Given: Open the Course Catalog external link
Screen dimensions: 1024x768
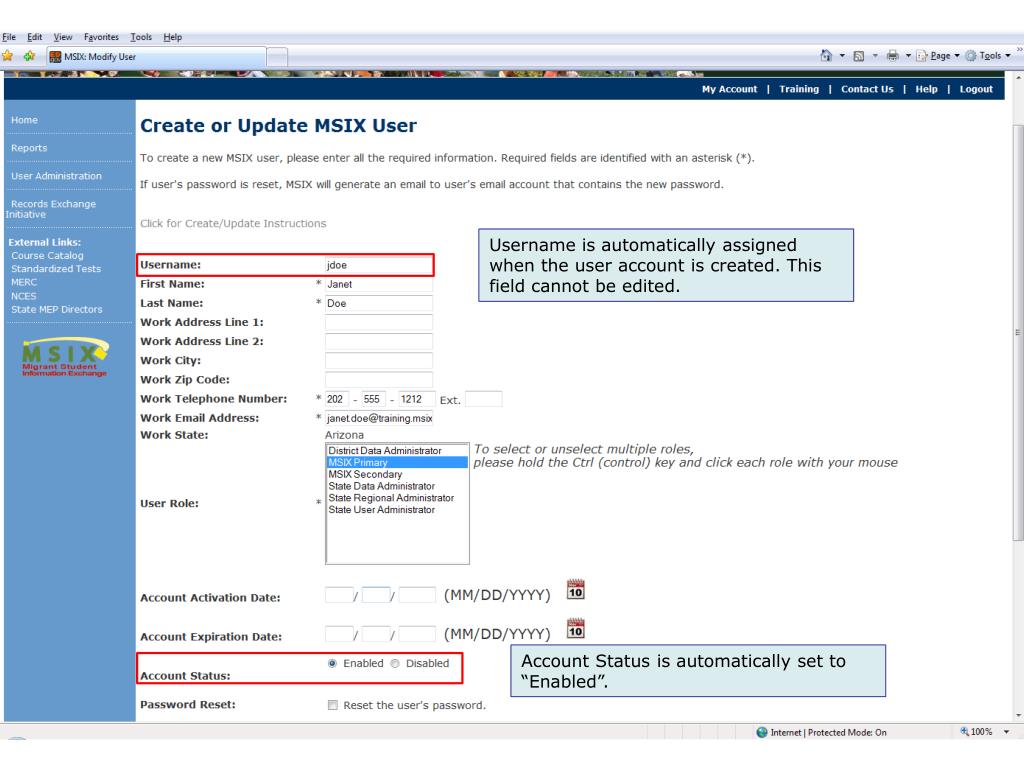Looking at the screenshot, I should tap(47, 256).
